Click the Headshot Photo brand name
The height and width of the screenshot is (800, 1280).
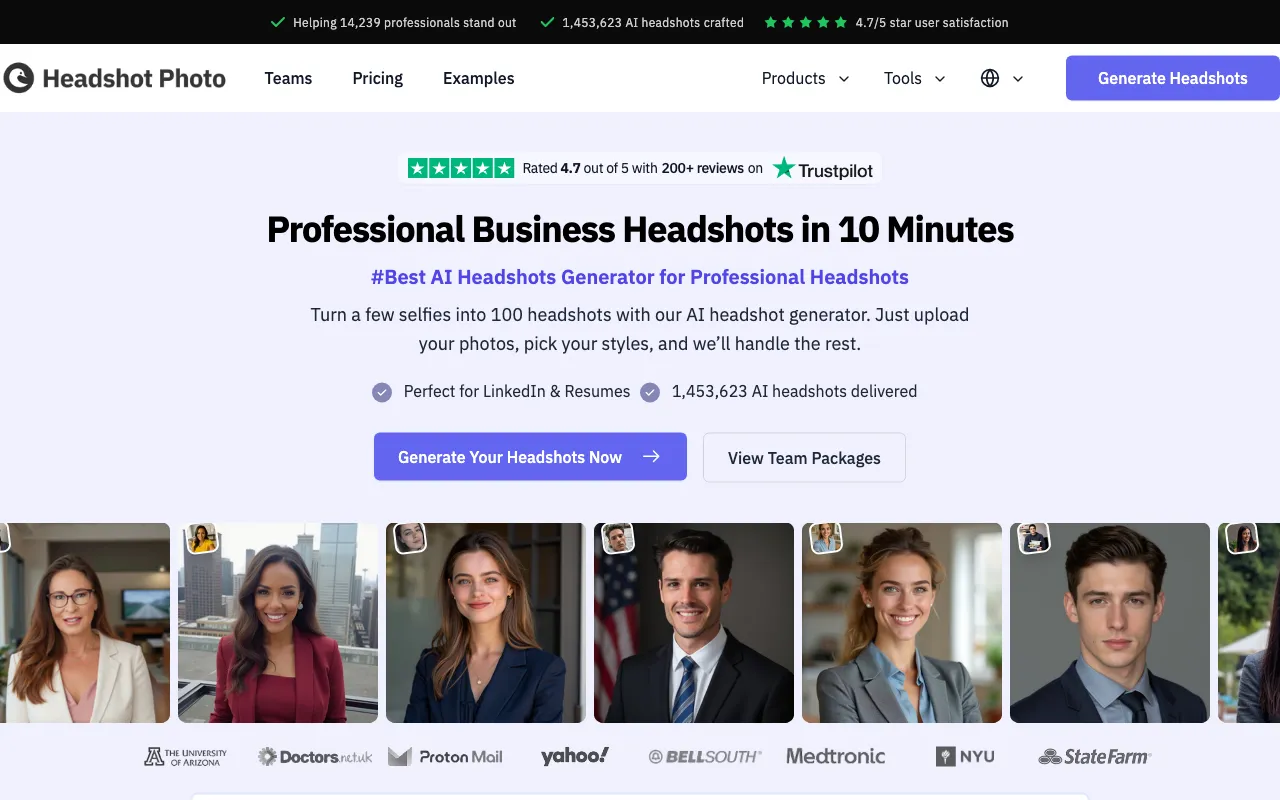pos(134,78)
